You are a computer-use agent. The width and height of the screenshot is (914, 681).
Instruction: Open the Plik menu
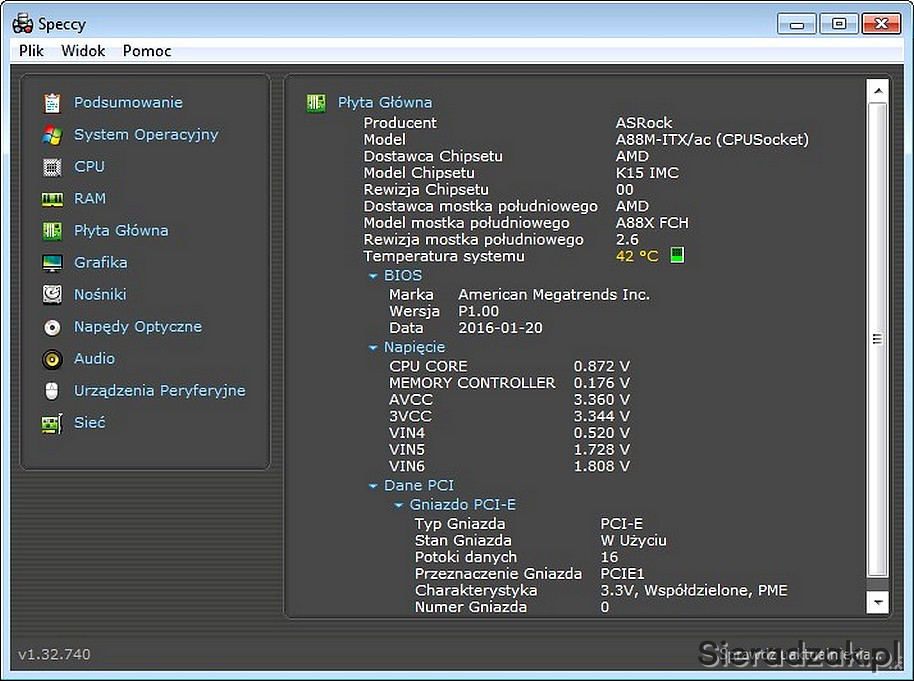tap(31, 51)
